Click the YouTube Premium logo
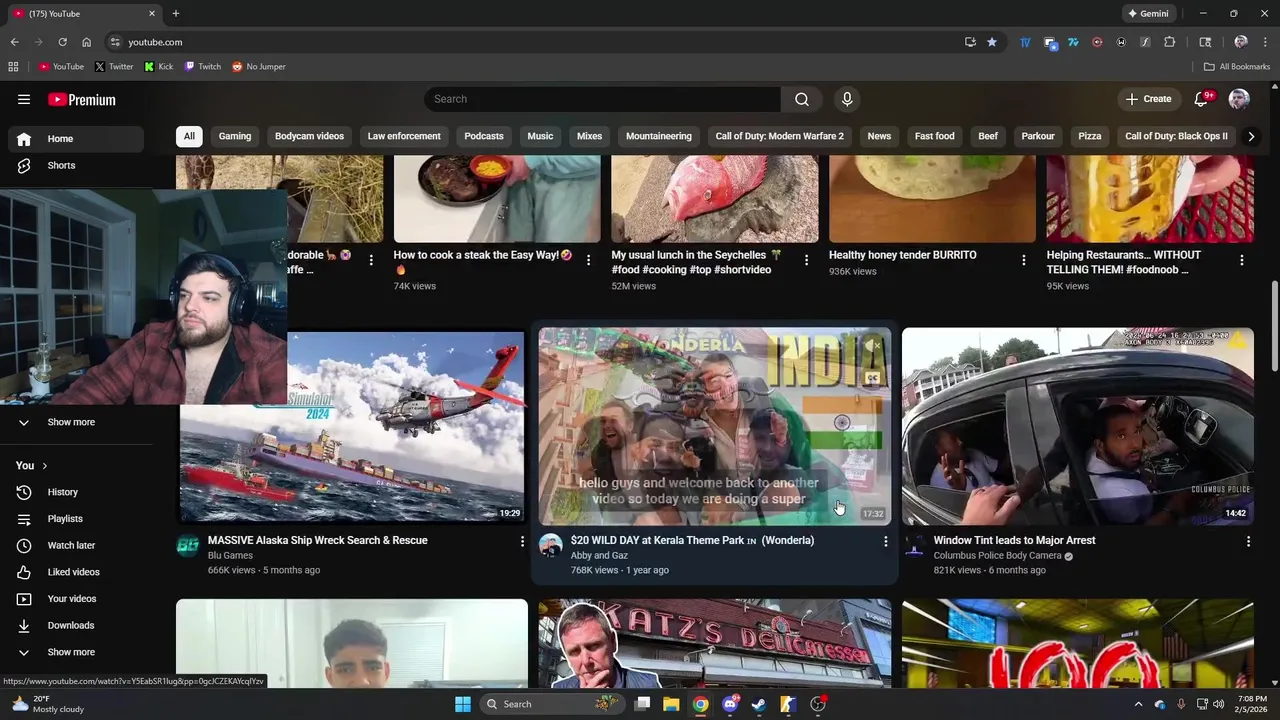 [x=82, y=99]
